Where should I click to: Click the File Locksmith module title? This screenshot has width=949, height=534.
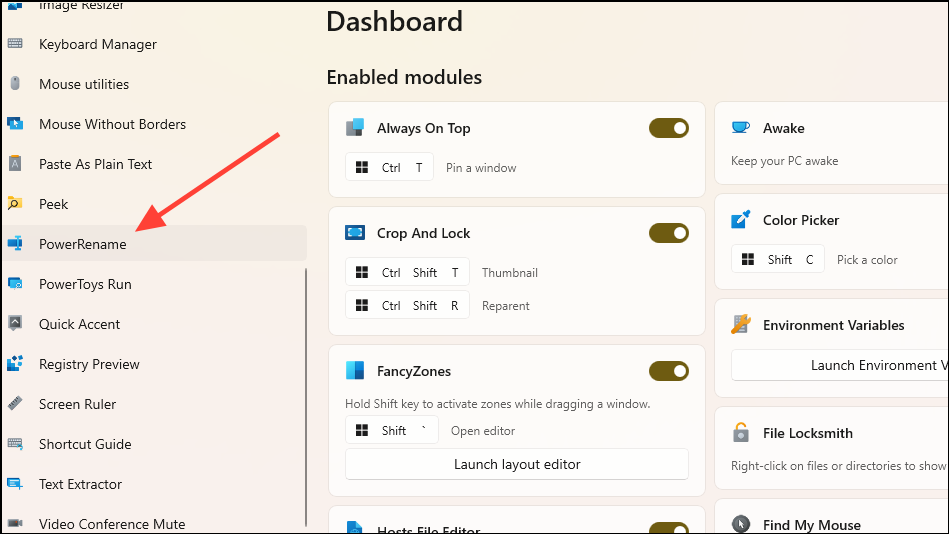(807, 432)
